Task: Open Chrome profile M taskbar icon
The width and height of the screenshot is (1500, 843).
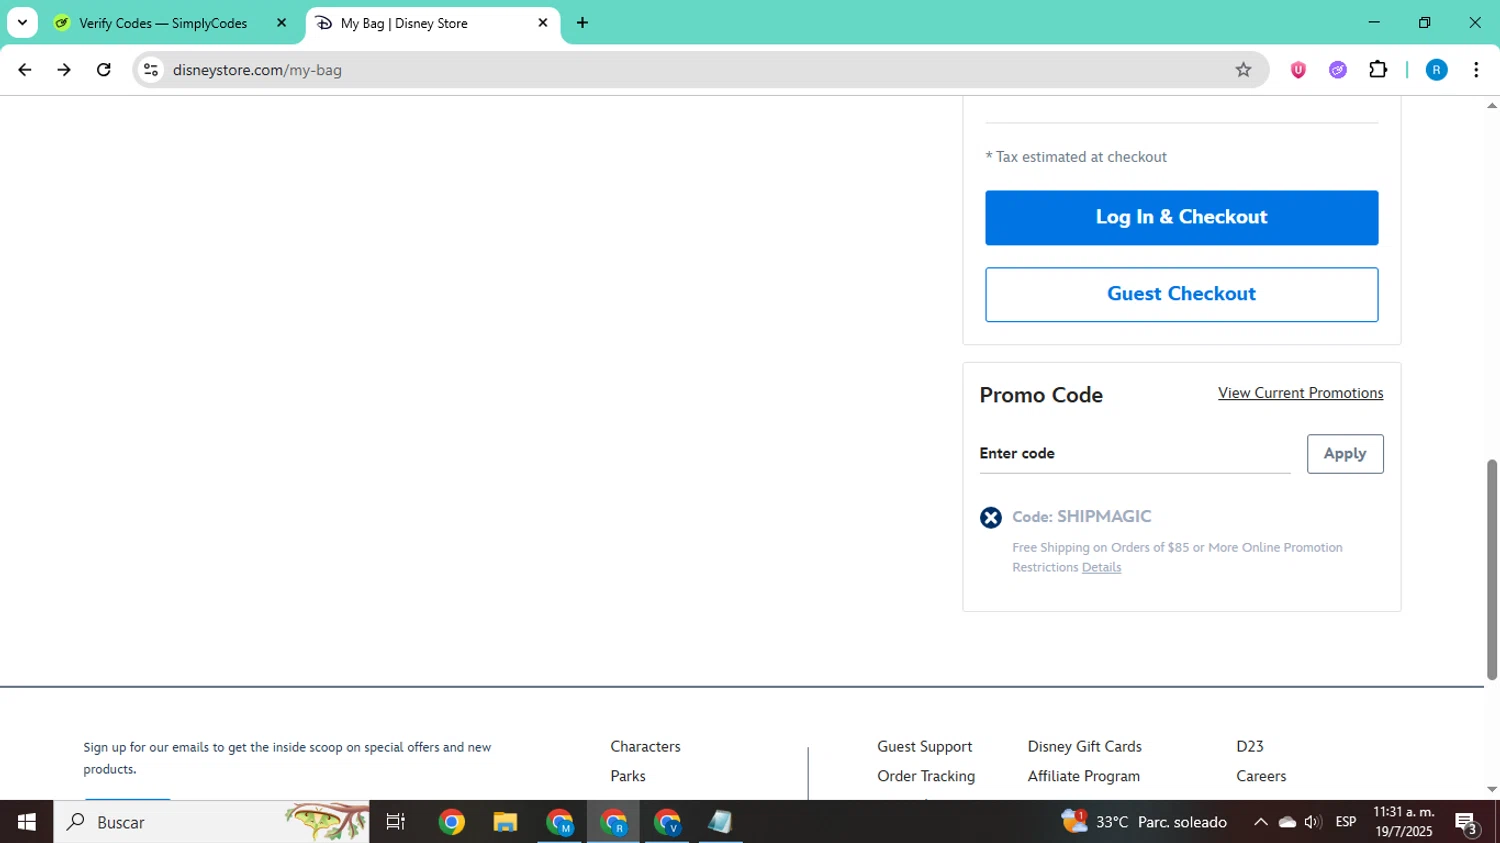Action: (559, 822)
